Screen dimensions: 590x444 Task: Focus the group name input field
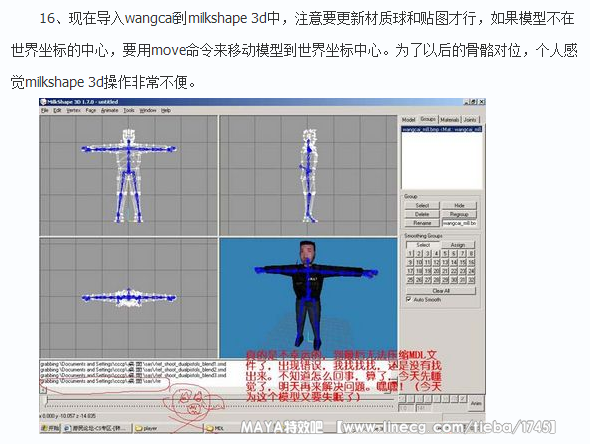click(x=459, y=223)
